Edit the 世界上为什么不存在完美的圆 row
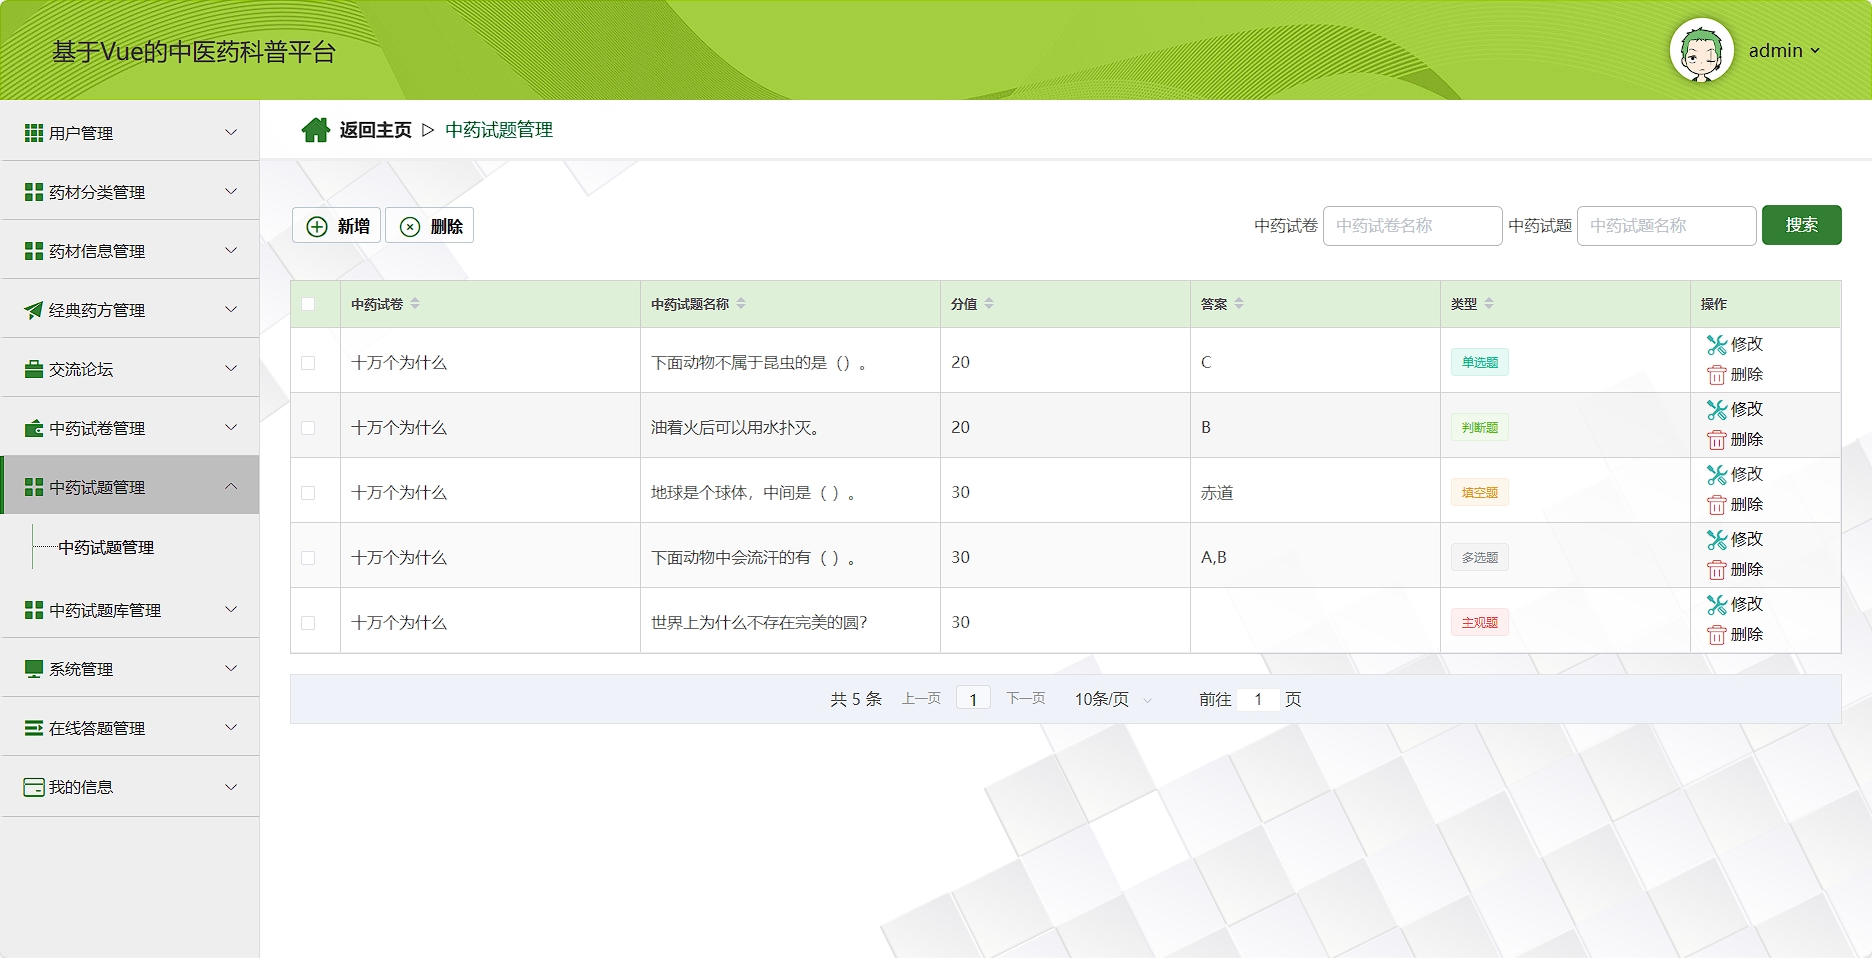The width and height of the screenshot is (1872, 958). pos(1735,604)
